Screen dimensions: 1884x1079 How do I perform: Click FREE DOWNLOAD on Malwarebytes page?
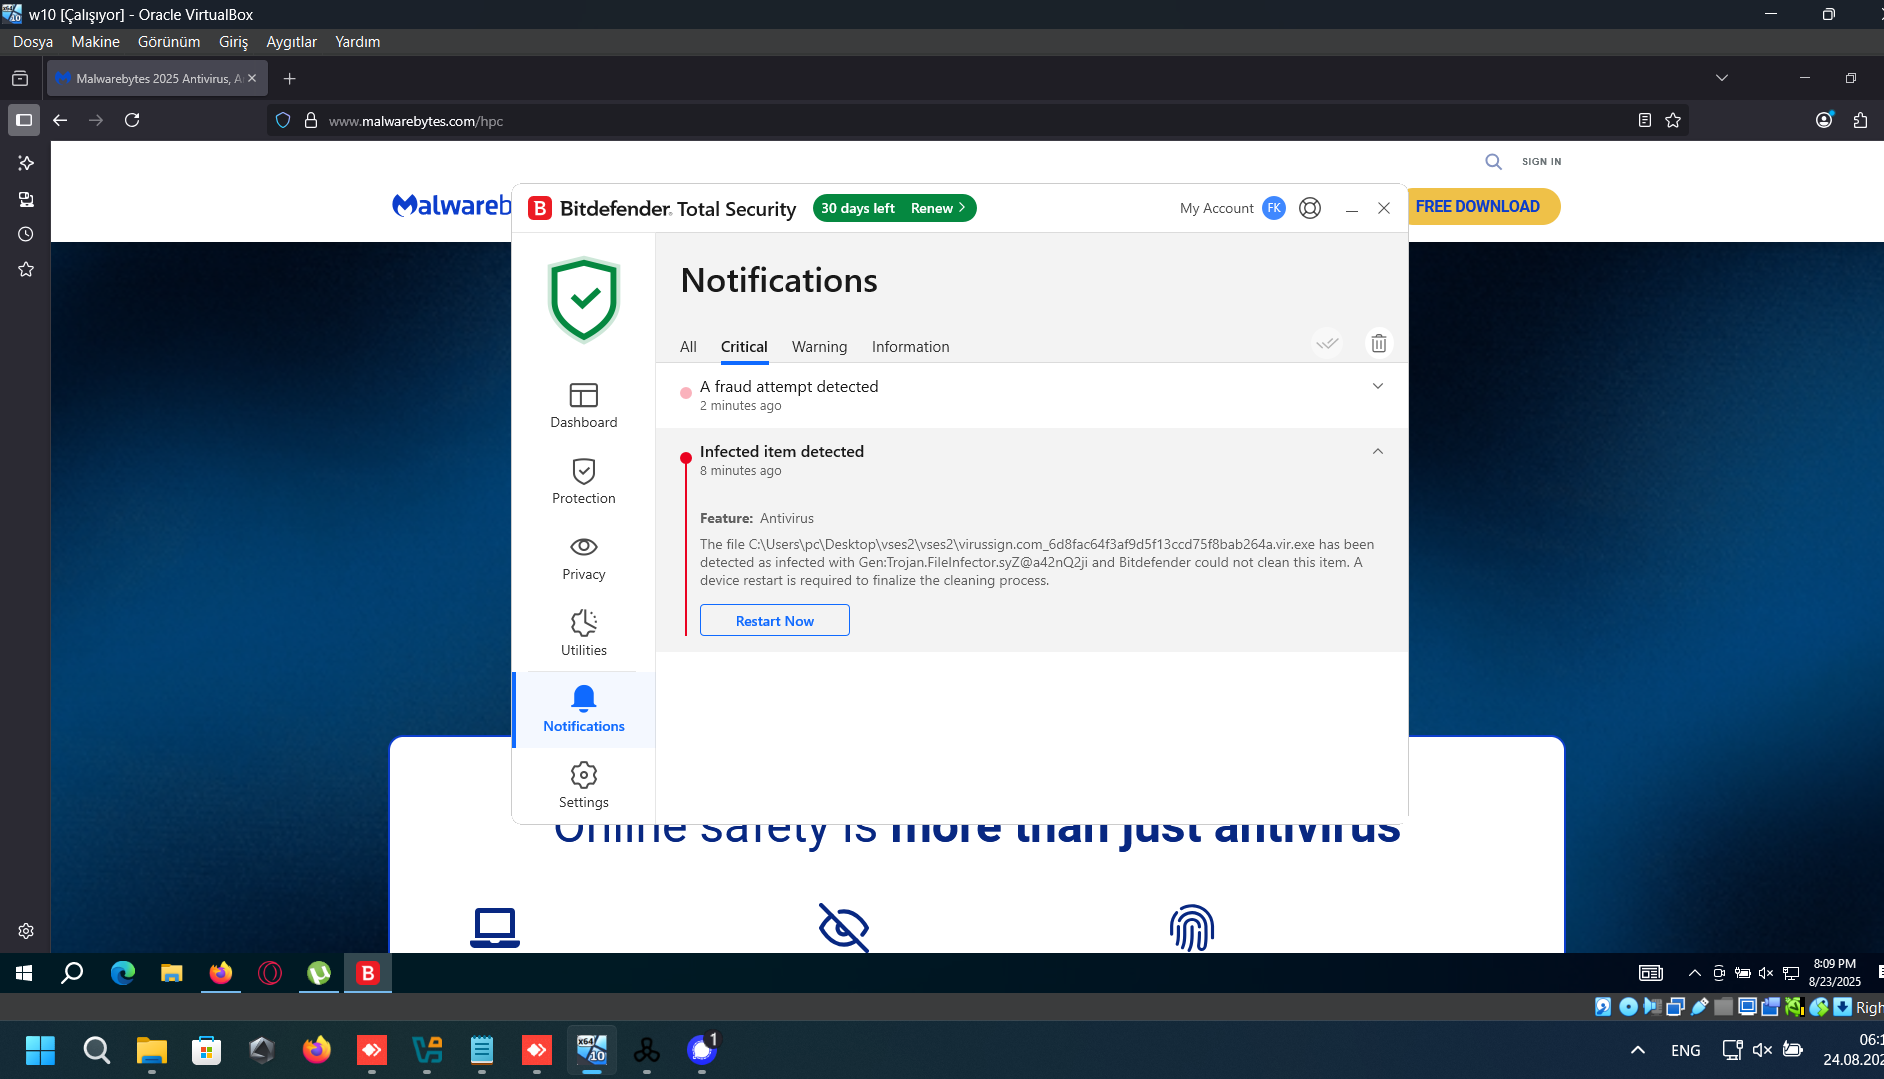click(x=1477, y=206)
